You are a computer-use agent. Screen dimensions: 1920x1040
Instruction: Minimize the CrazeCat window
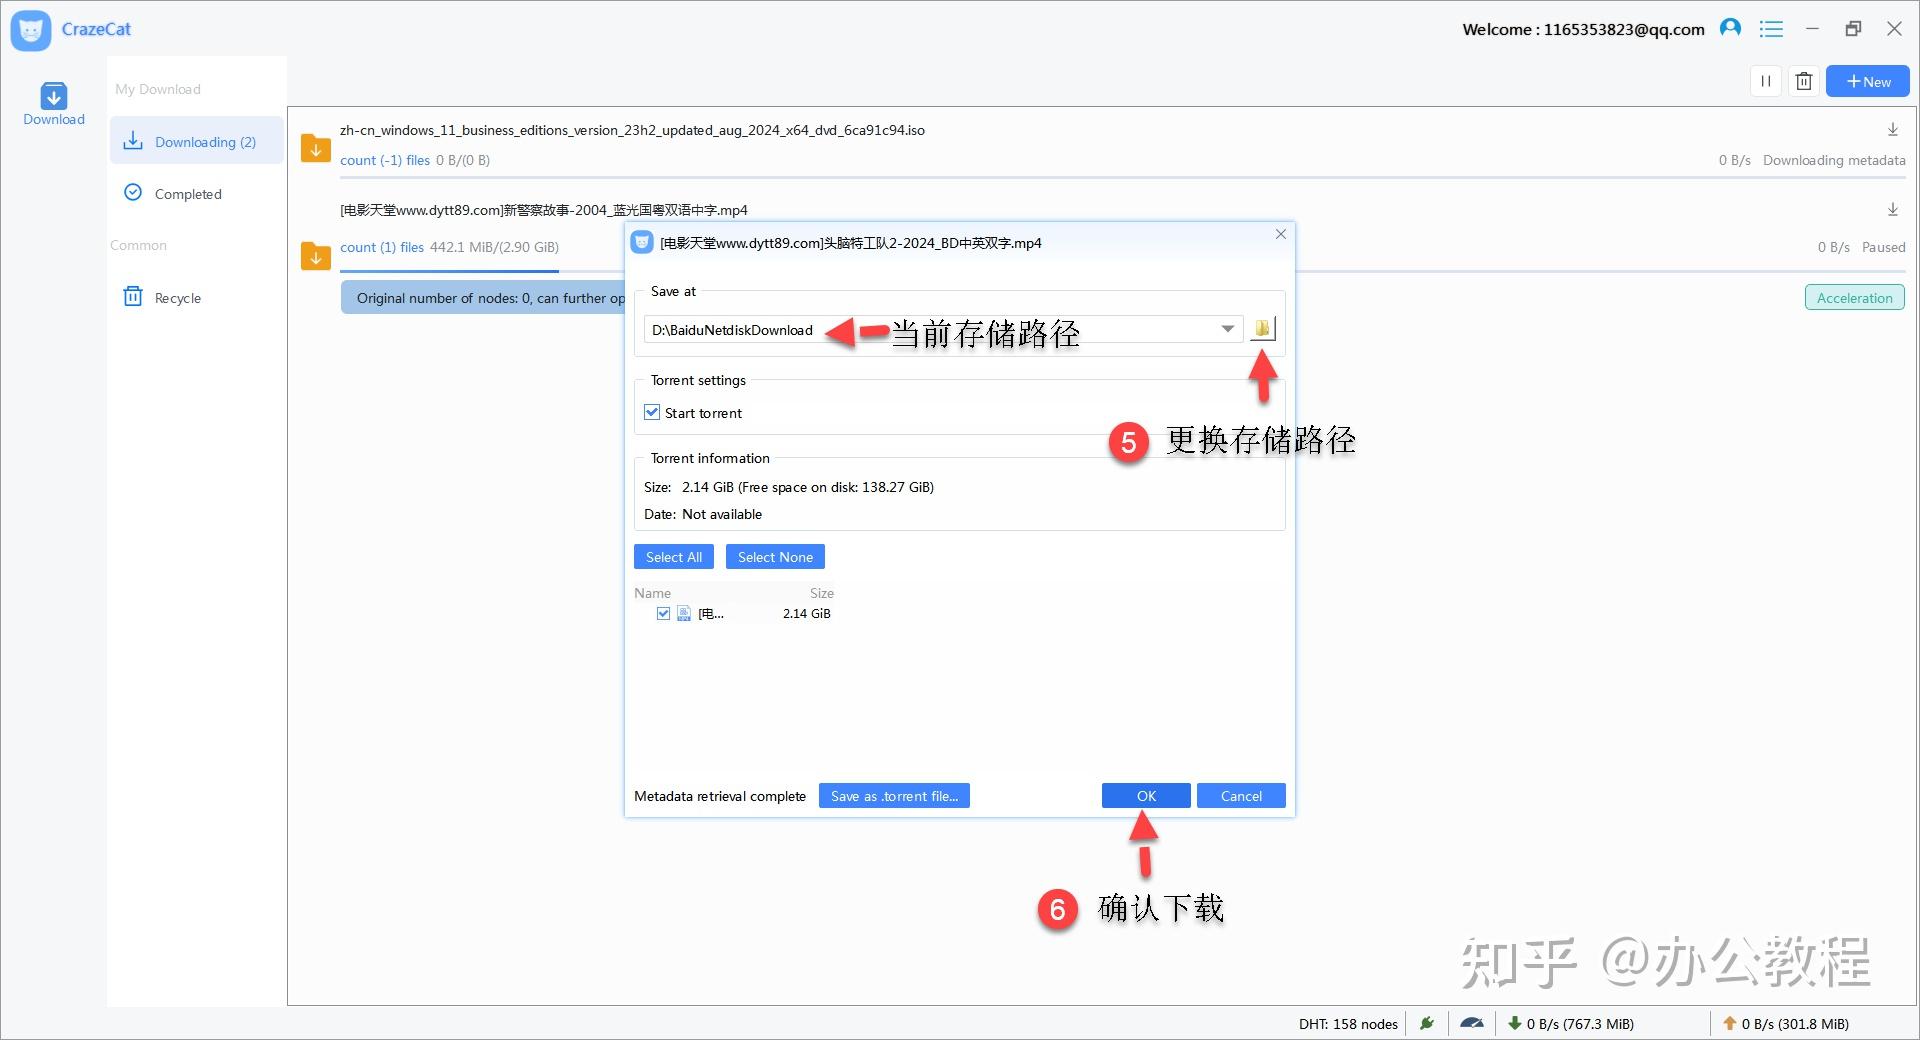(1812, 29)
